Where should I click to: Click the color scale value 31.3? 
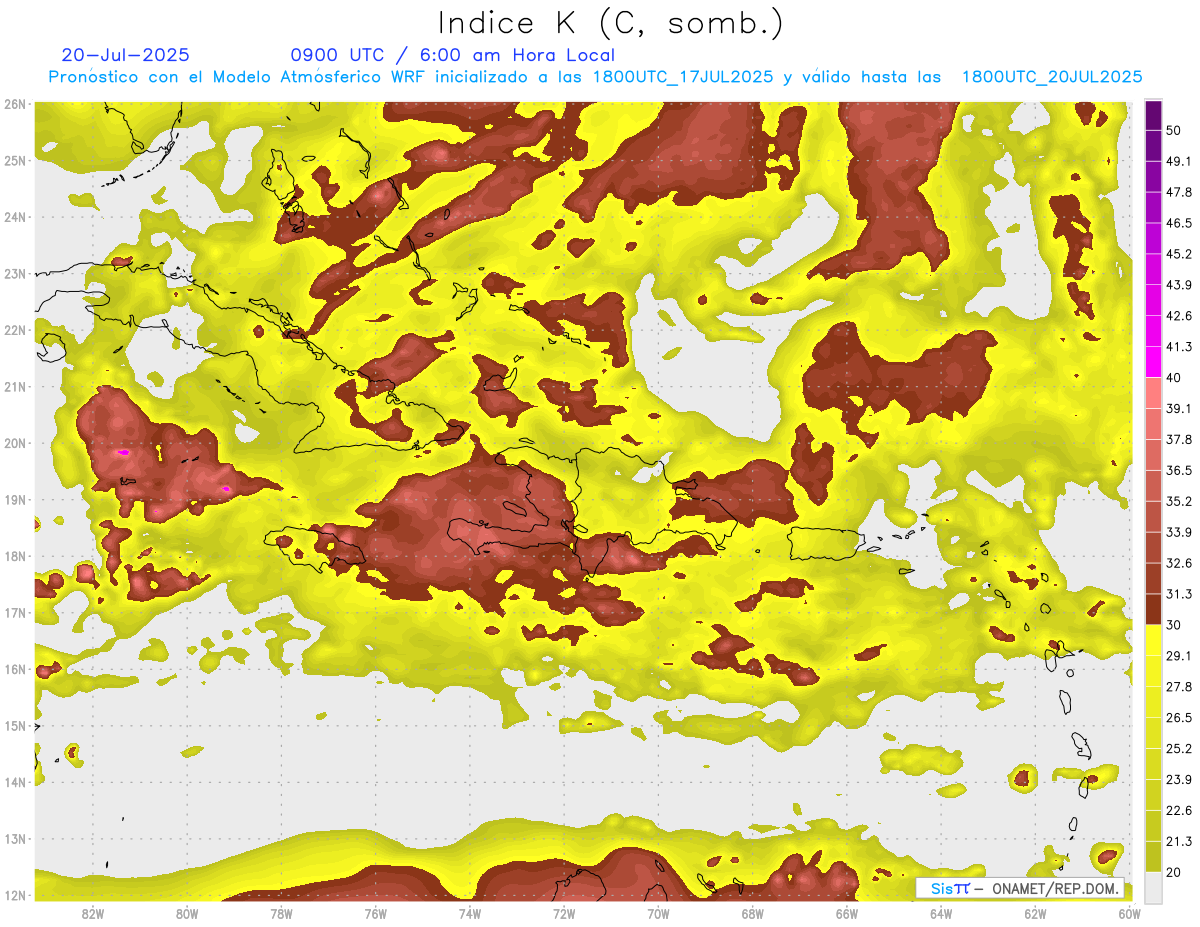pos(1179,594)
